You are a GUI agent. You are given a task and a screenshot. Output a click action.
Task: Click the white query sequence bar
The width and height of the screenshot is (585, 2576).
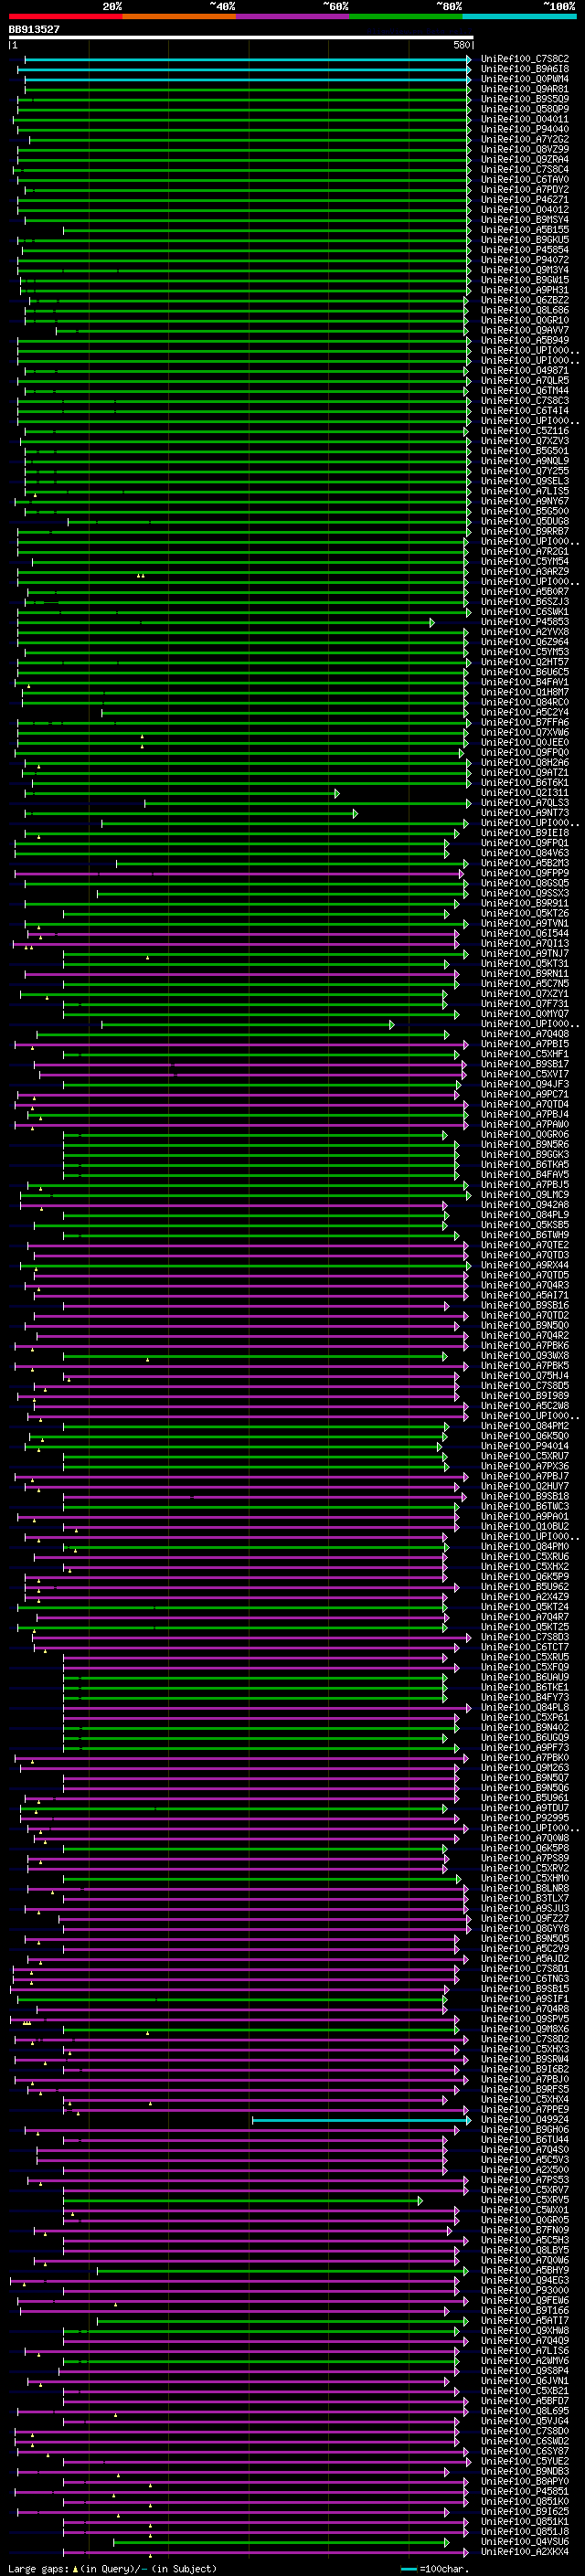[x=240, y=38]
